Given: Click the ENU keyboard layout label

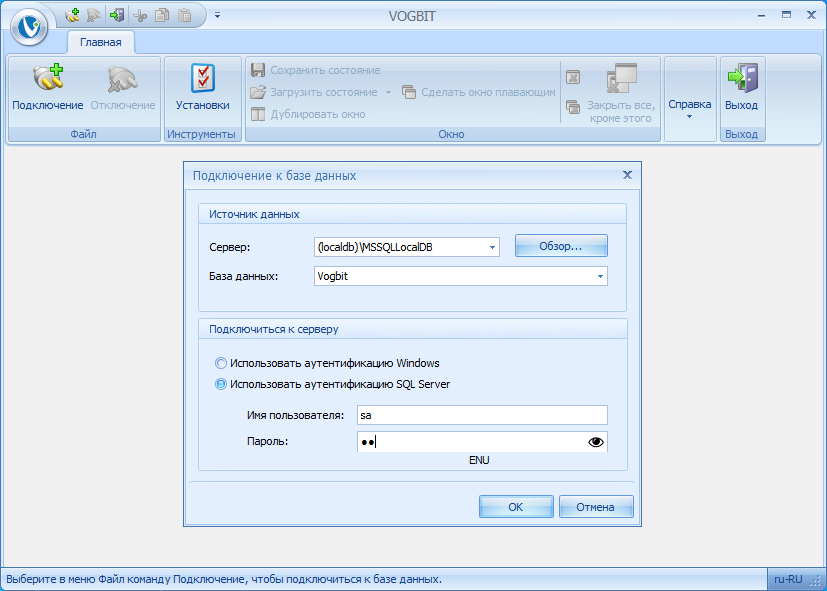Looking at the screenshot, I should click(x=479, y=460).
